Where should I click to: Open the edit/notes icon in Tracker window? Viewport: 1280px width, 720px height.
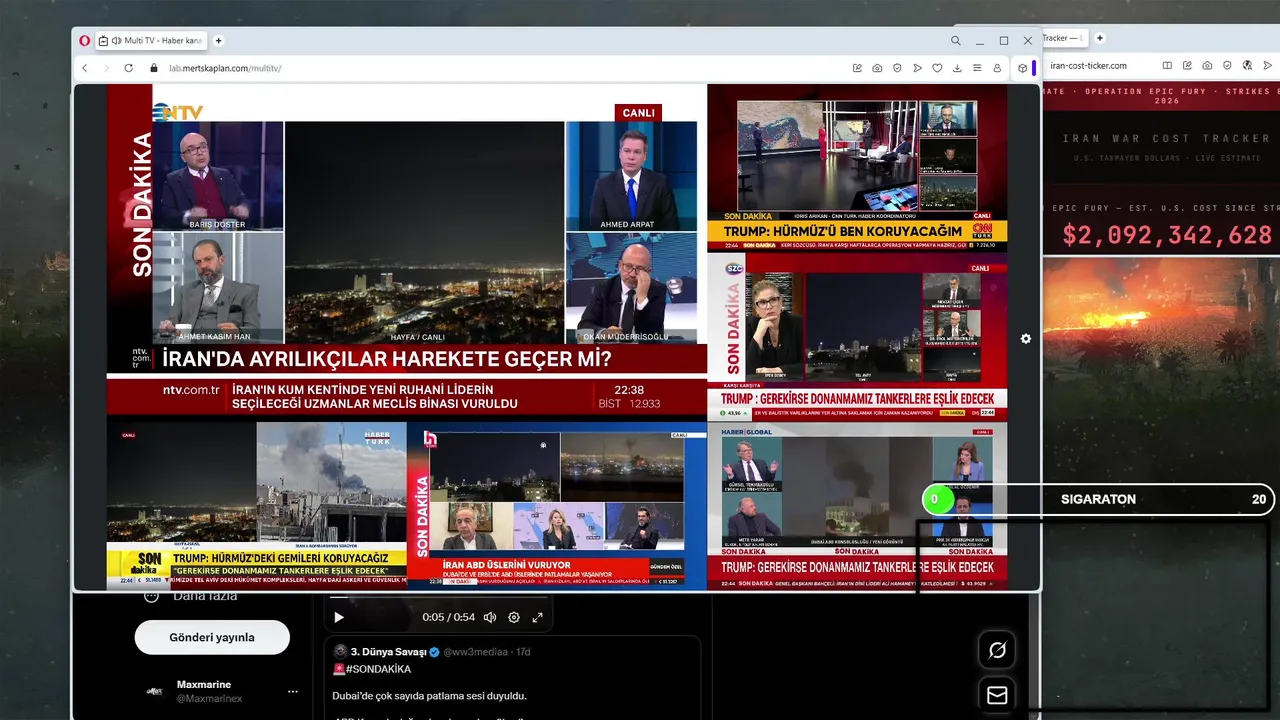[x=1187, y=65]
